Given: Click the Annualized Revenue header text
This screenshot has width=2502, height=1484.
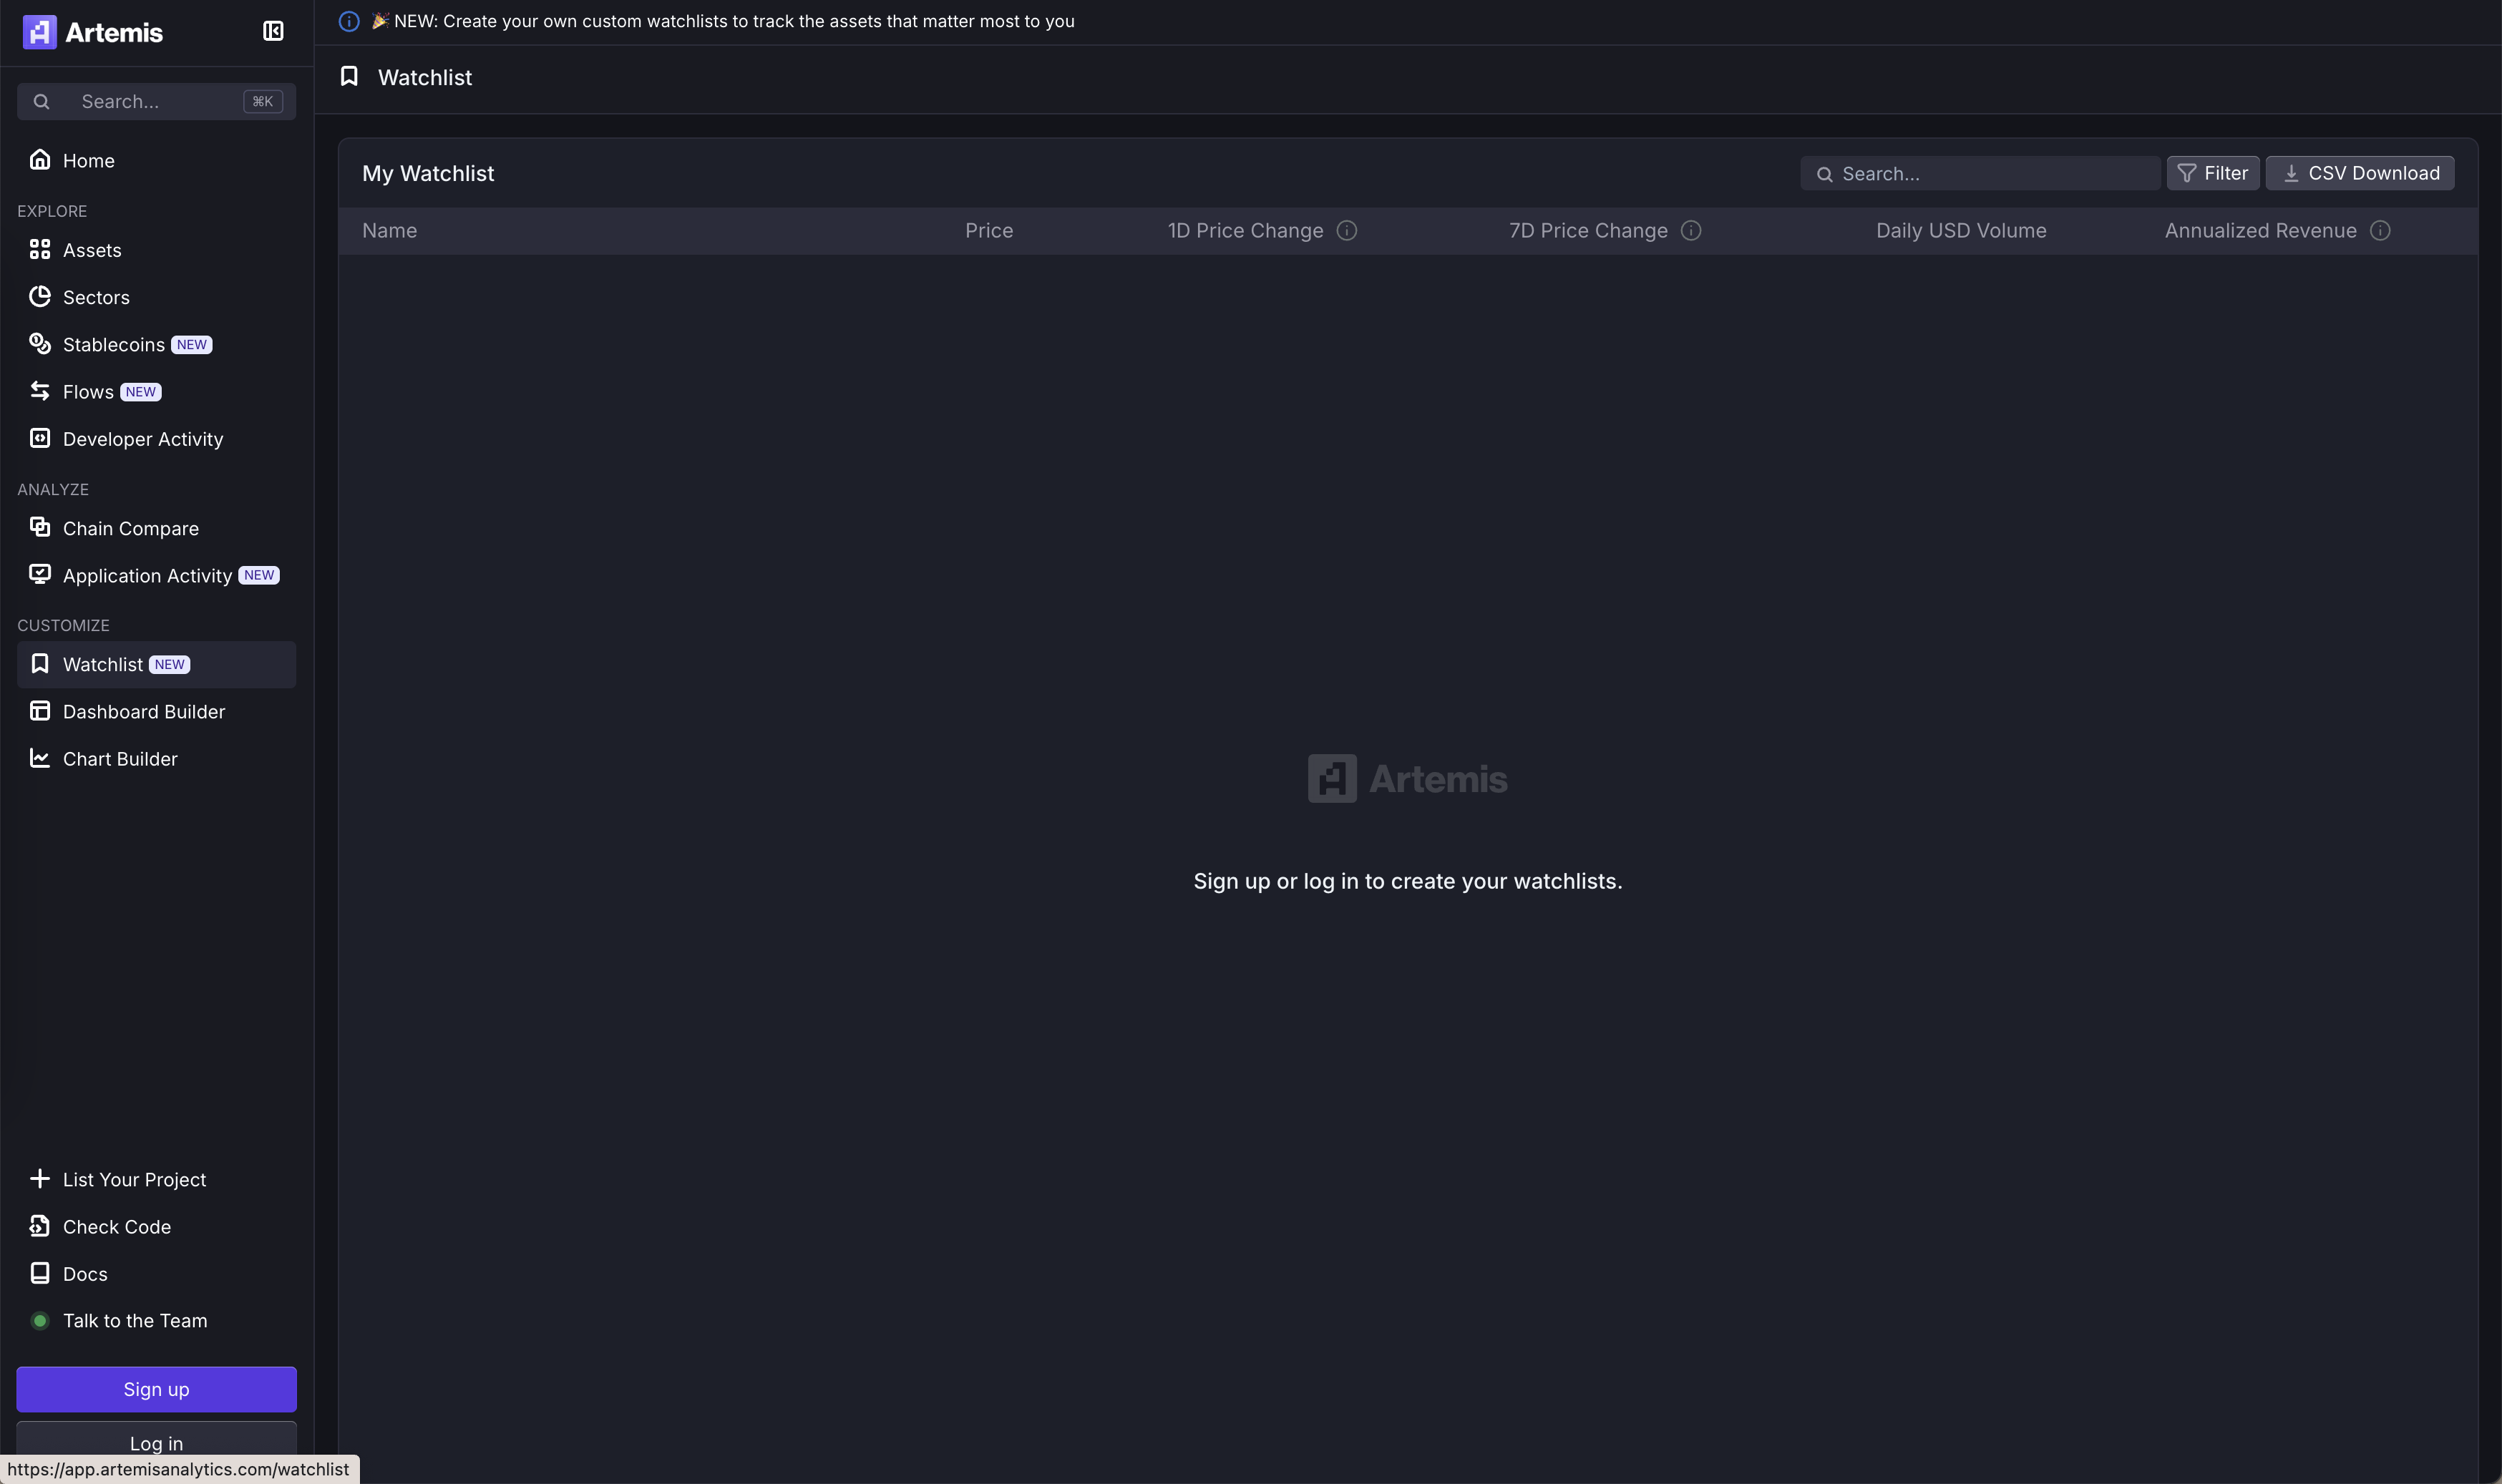Looking at the screenshot, I should (x=2260, y=231).
